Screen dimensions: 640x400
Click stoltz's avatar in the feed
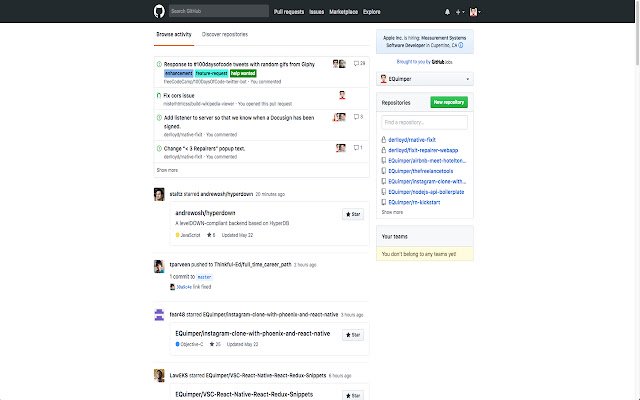pyautogui.click(x=159, y=193)
